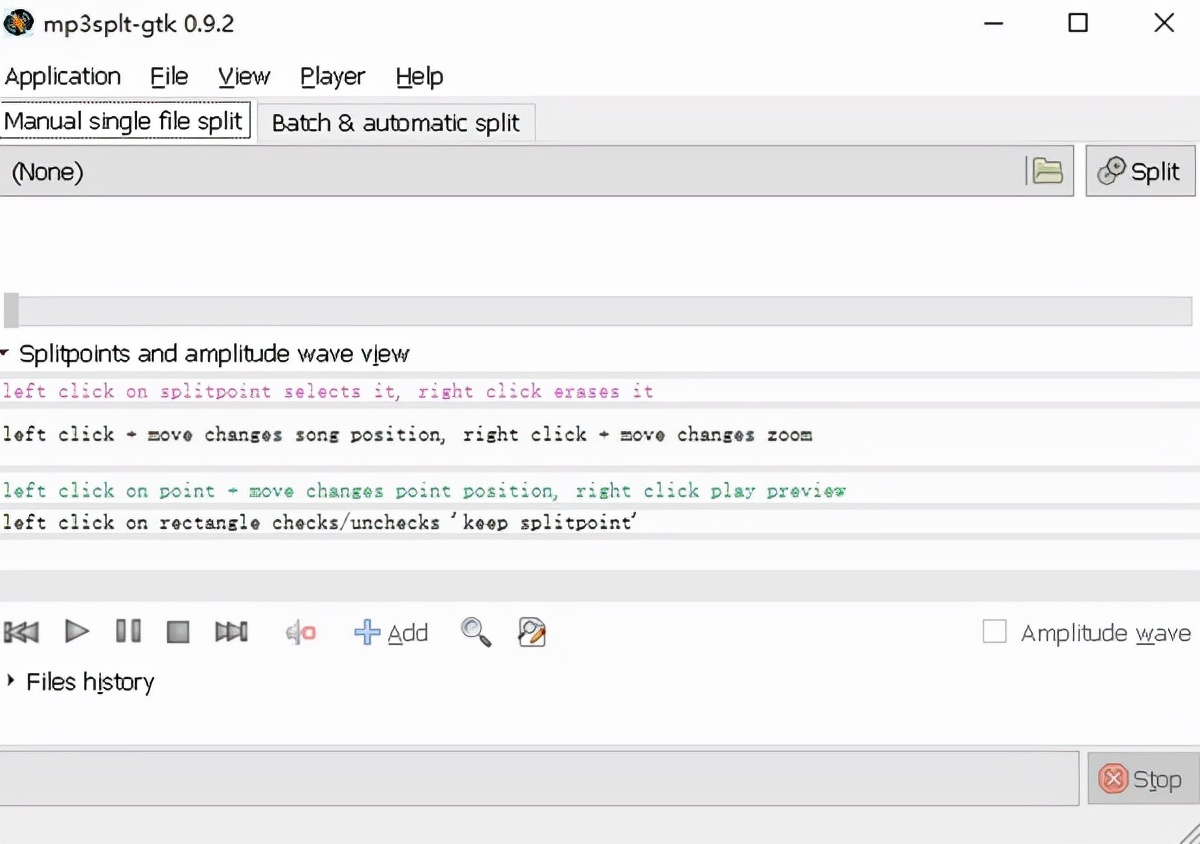1200x844 pixels.
Task: Click the (None) file chooser field
Action: click(536, 171)
